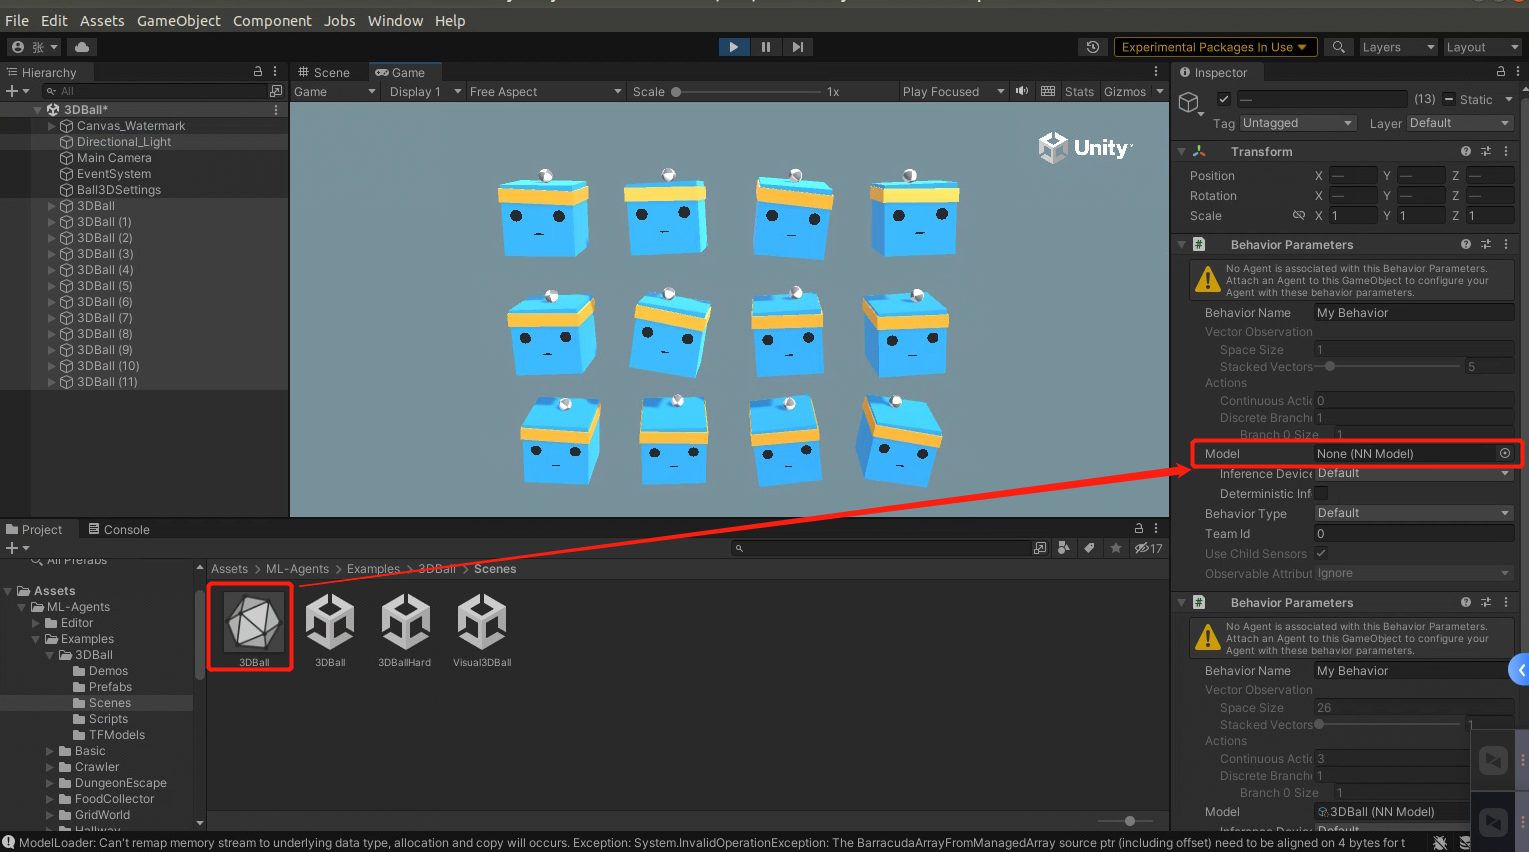Click Project search by type icon
The width and height of the screenshot is (1529, 852).
click(x=1063, y=548)
